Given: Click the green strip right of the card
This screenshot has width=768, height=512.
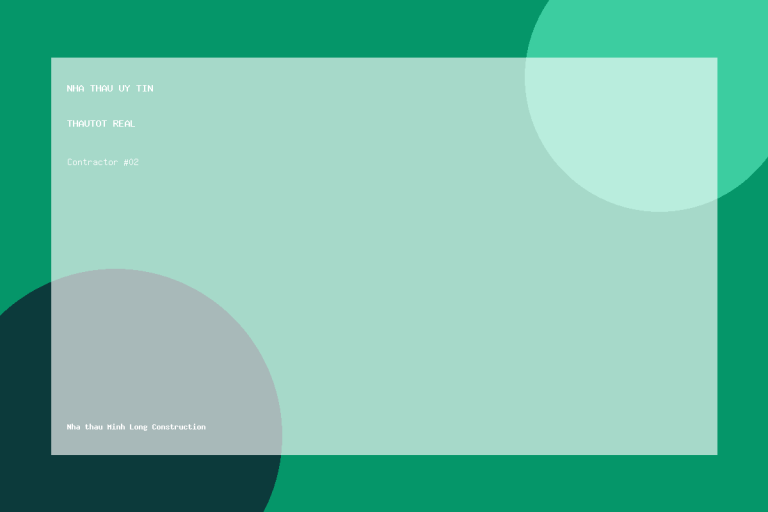Looking at the screenshot, I should [x=743, y=333].
